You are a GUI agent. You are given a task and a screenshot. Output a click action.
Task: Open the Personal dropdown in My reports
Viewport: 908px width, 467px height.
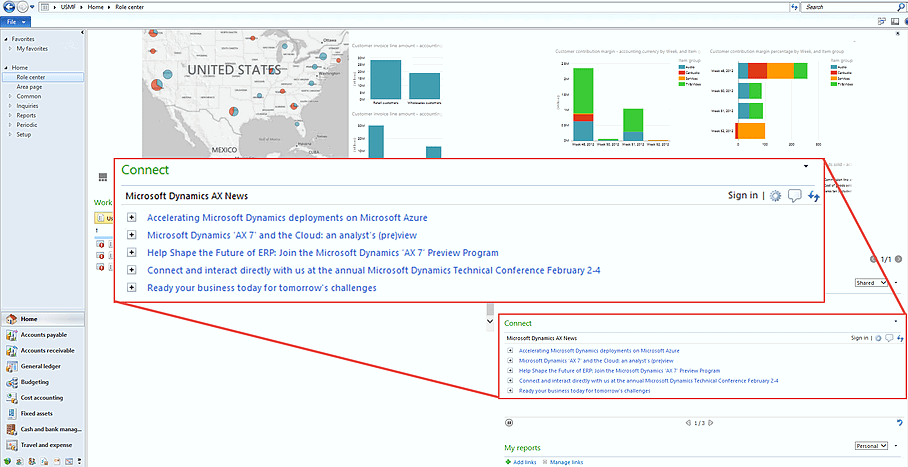tap(872, 446)
